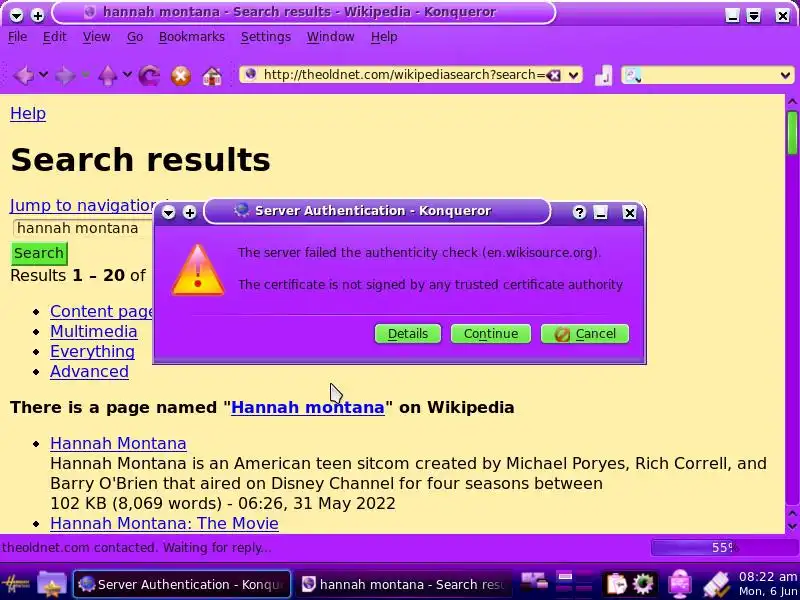
Task: Open the Konqueror window menu arrow button
Action: pos(16,15)
